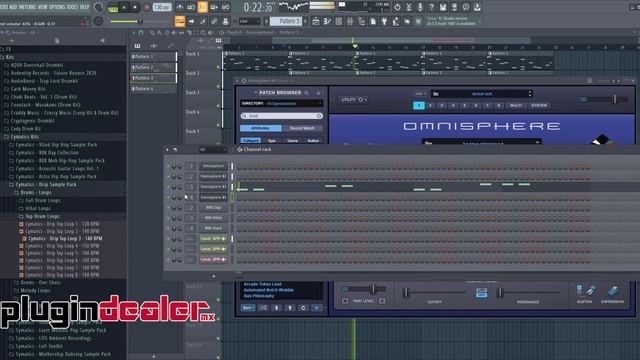Open Omnisphere UTILITY menu

pos(352,100)
